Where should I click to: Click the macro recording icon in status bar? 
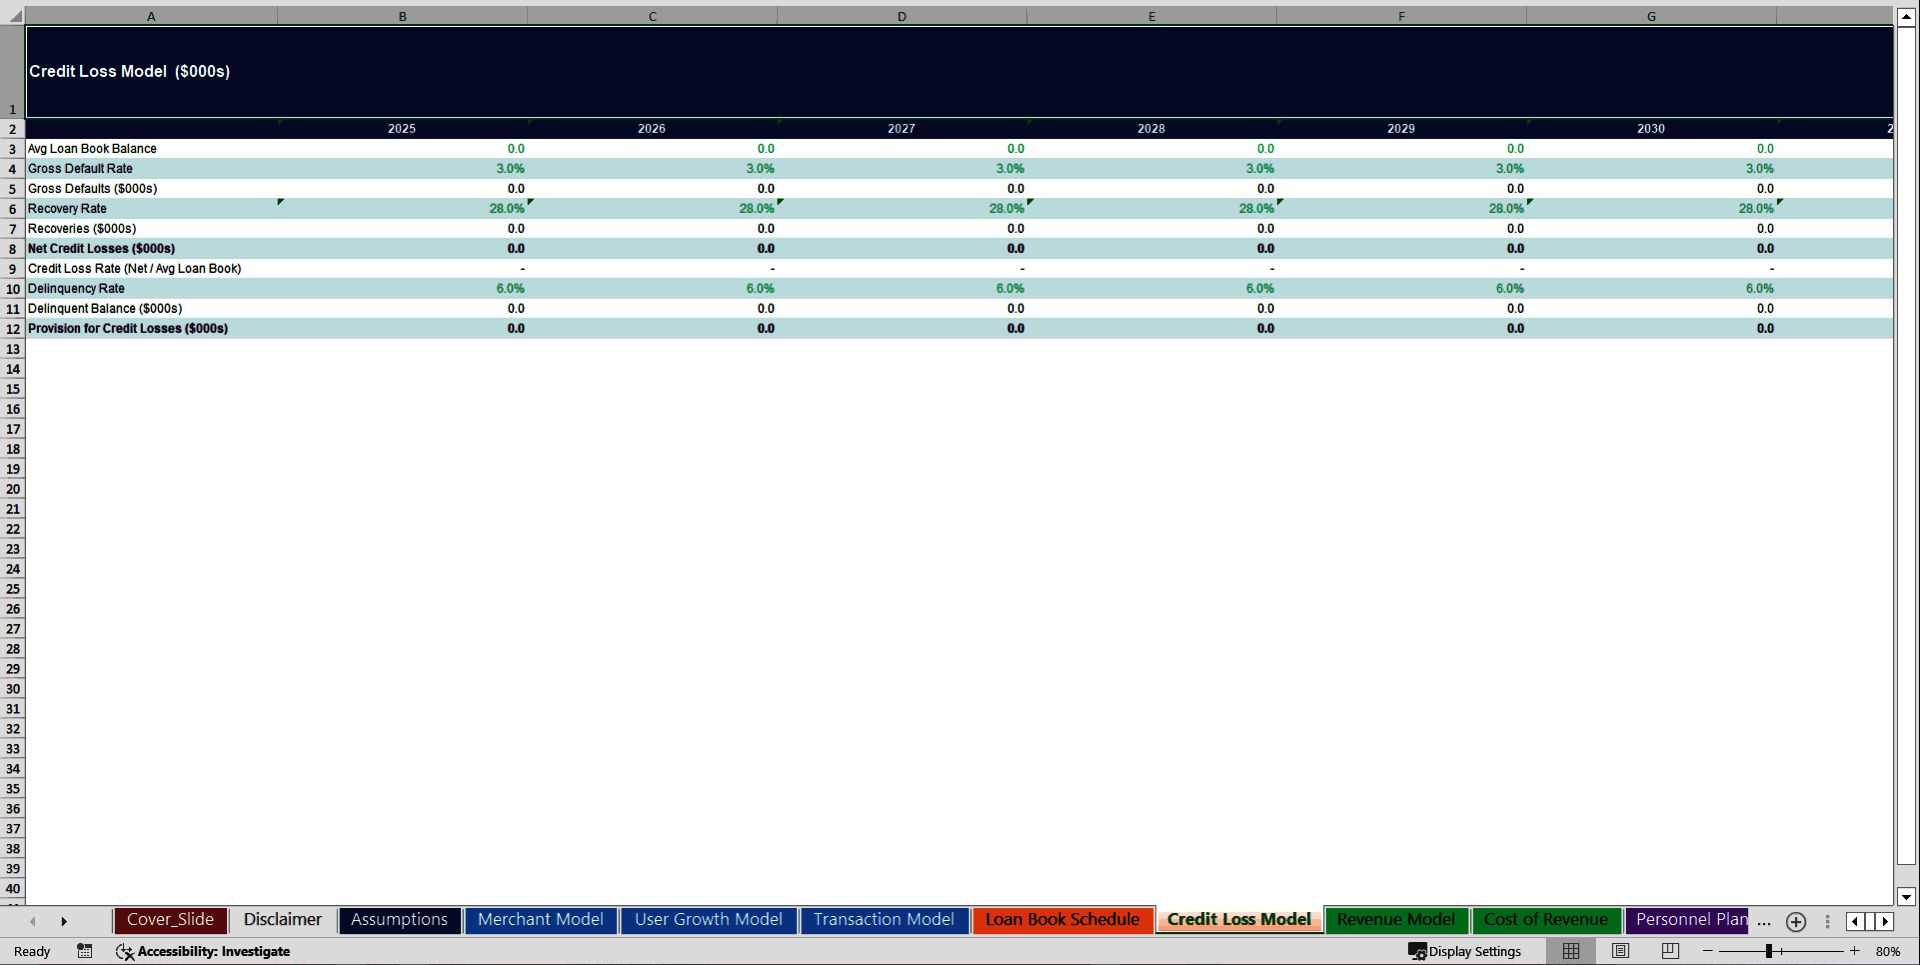pos(85,951)
